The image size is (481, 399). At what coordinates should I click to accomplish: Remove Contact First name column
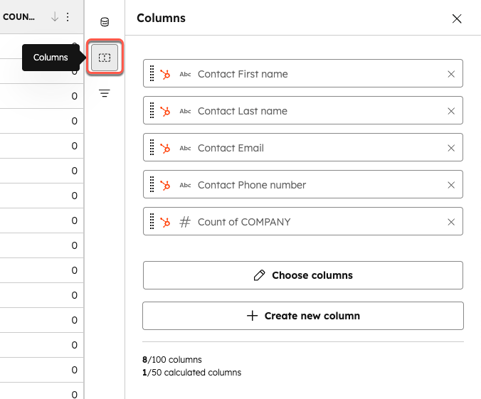click(451, 74)
